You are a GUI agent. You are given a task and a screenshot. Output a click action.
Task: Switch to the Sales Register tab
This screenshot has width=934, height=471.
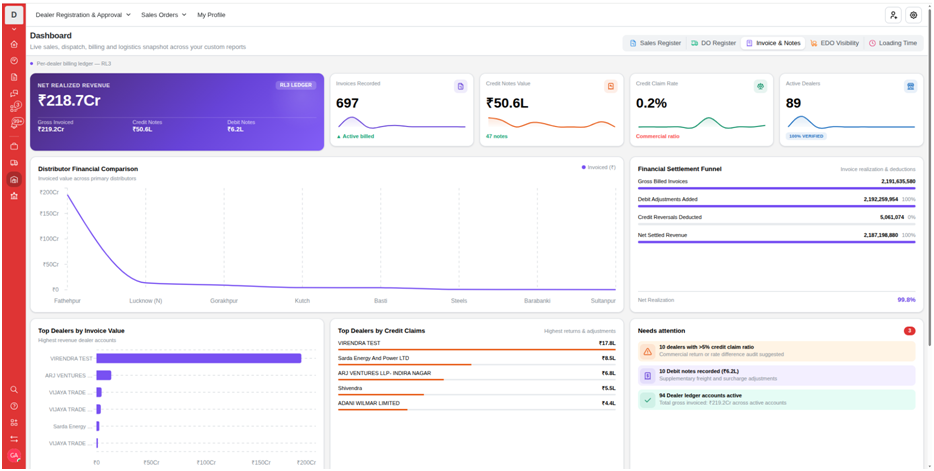click(655, 43)
